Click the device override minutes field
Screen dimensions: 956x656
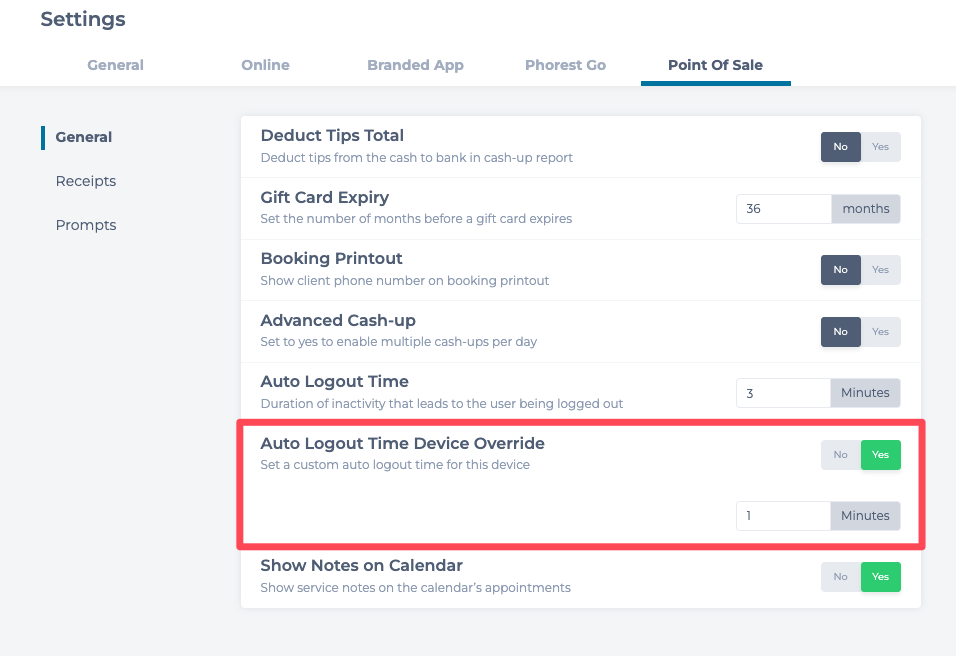[x=784, y=516]
